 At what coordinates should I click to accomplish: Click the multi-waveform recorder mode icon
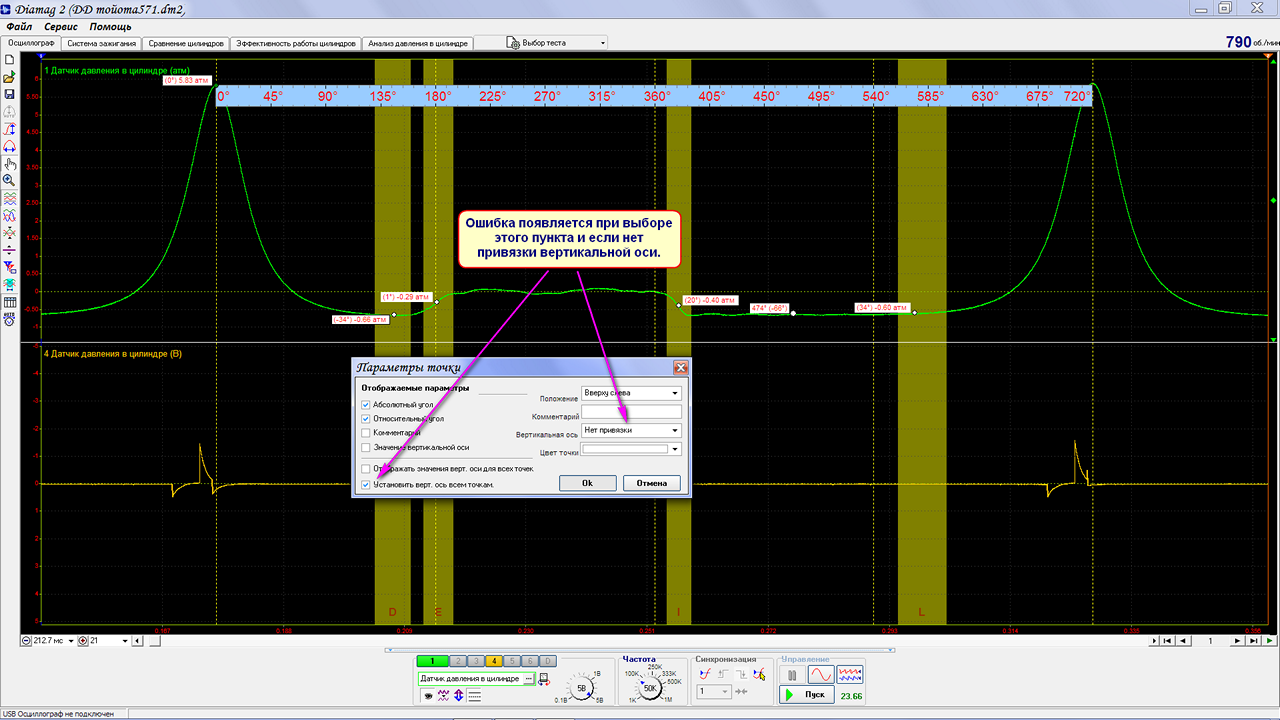[x=850, y=675]
